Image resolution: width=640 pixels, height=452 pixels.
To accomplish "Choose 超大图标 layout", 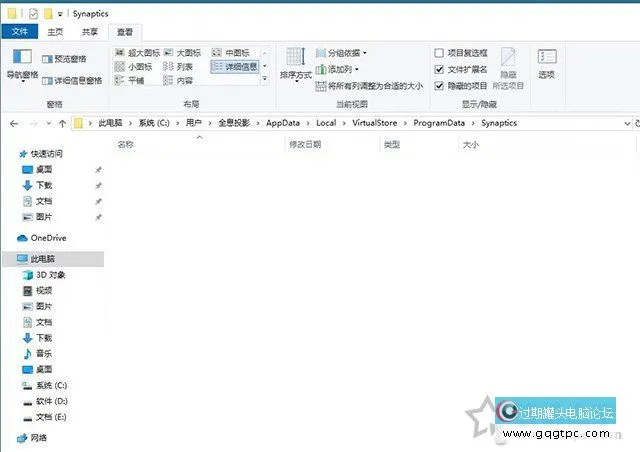I will pyautogui.click(x=138, y=53).
